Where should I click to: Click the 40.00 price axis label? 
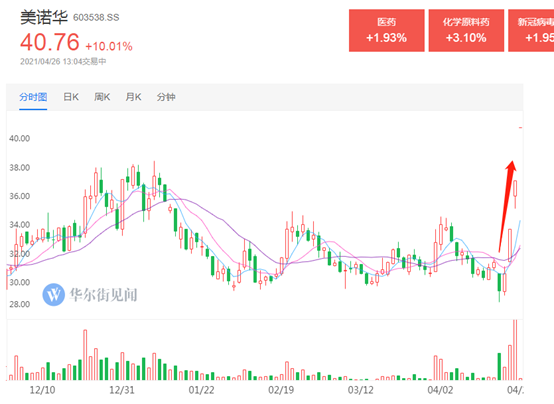(x=19, y=138)
